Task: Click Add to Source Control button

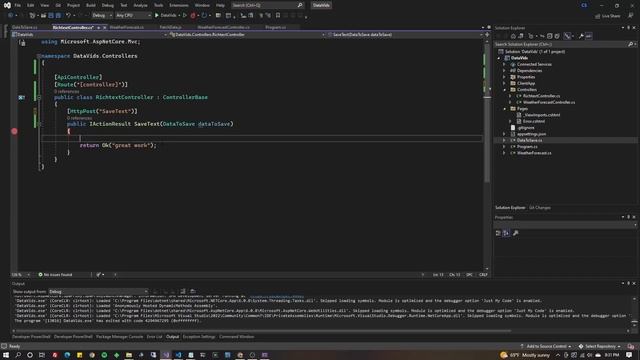Action: click(546, 346)
